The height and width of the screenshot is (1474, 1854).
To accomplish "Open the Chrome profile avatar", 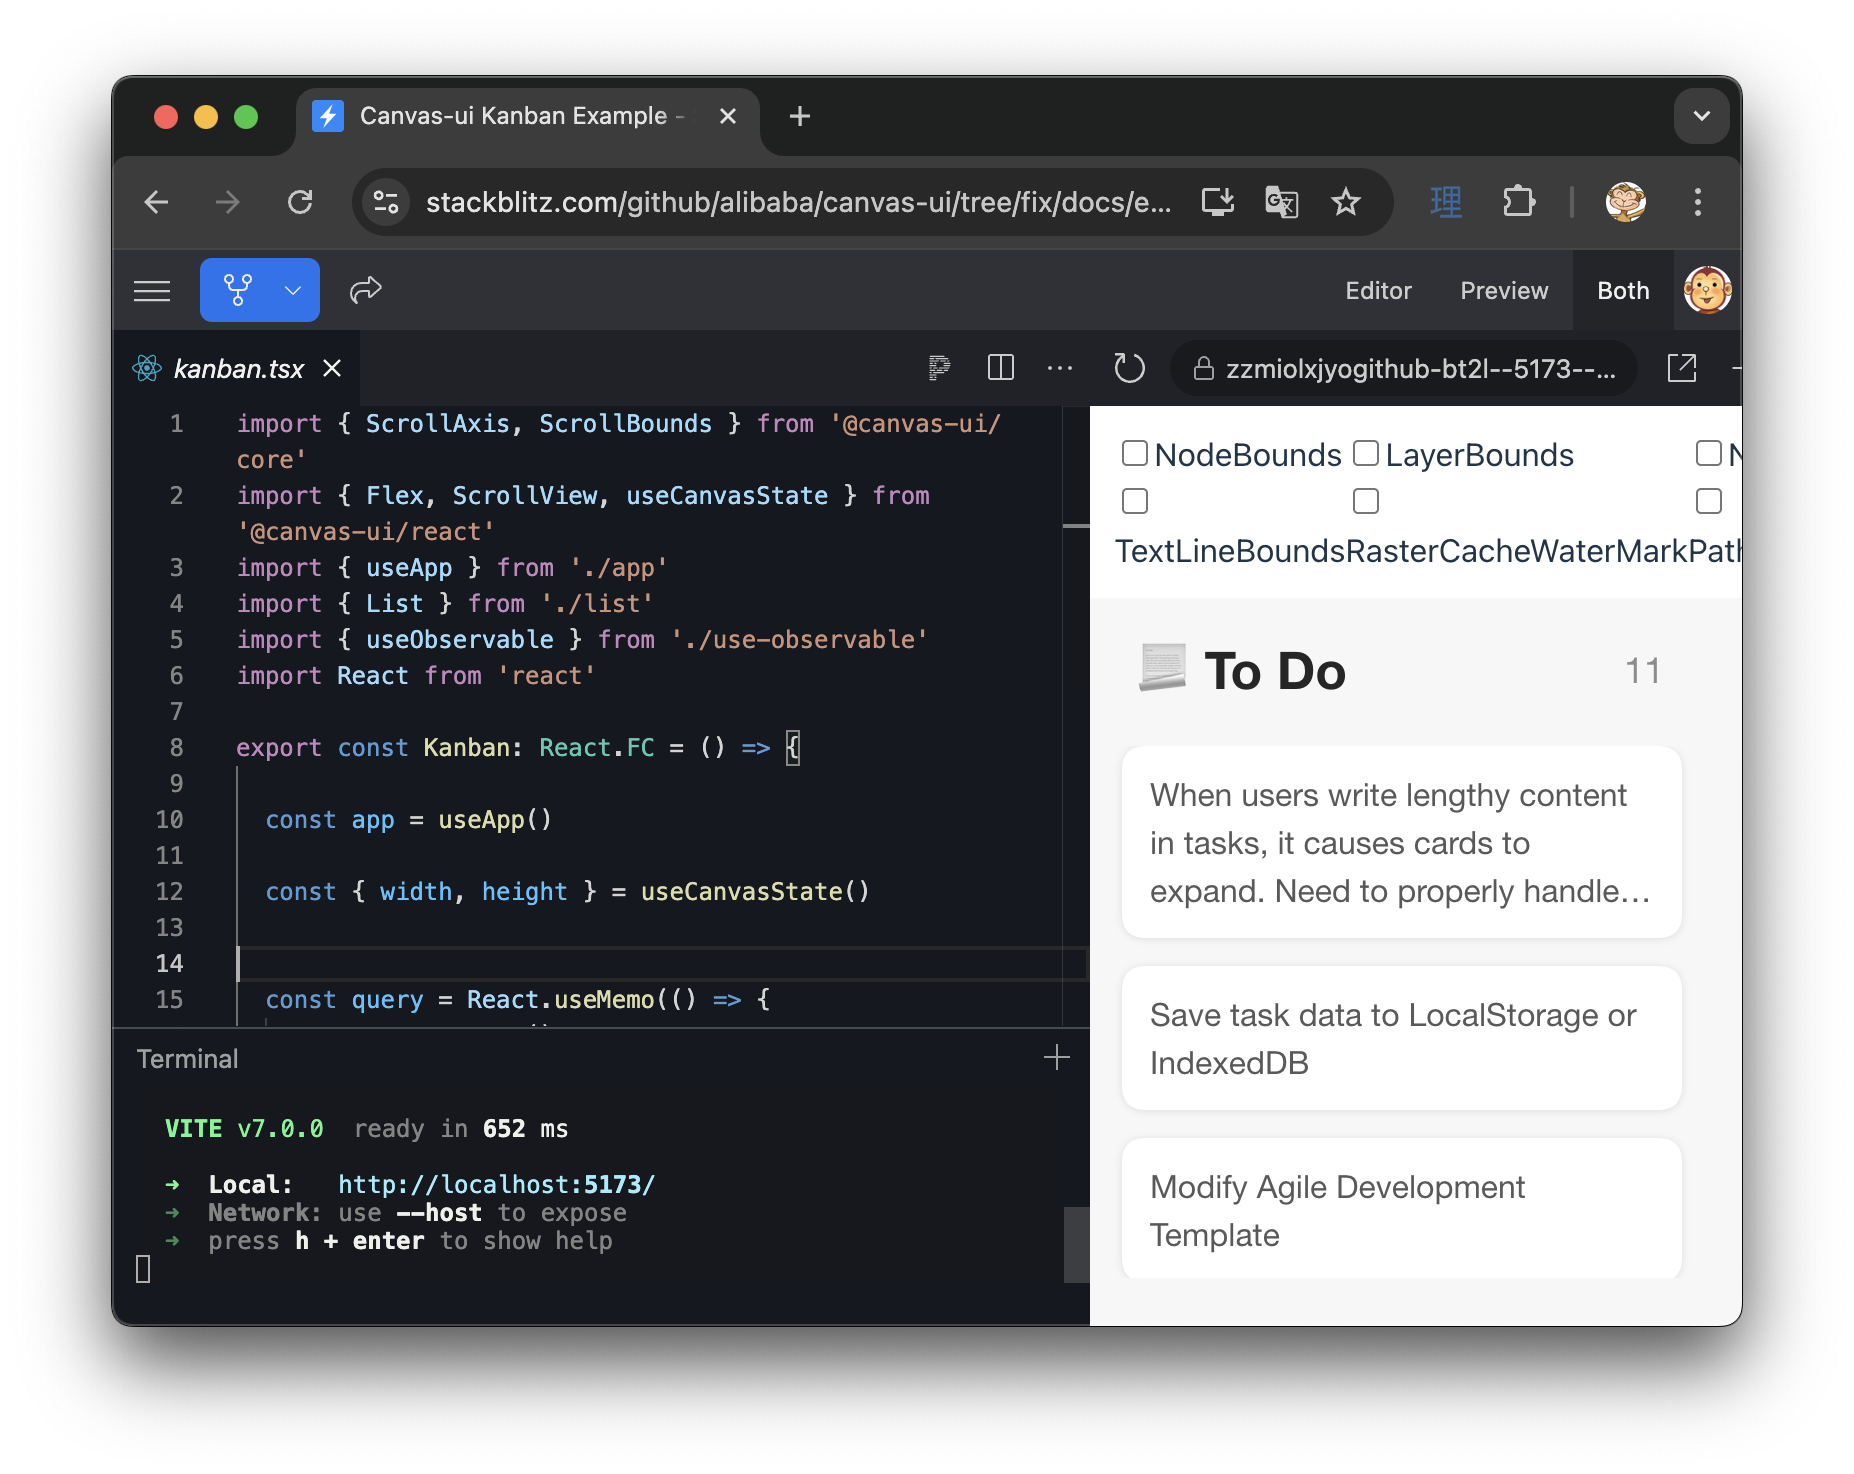I will coord(1626,203).
